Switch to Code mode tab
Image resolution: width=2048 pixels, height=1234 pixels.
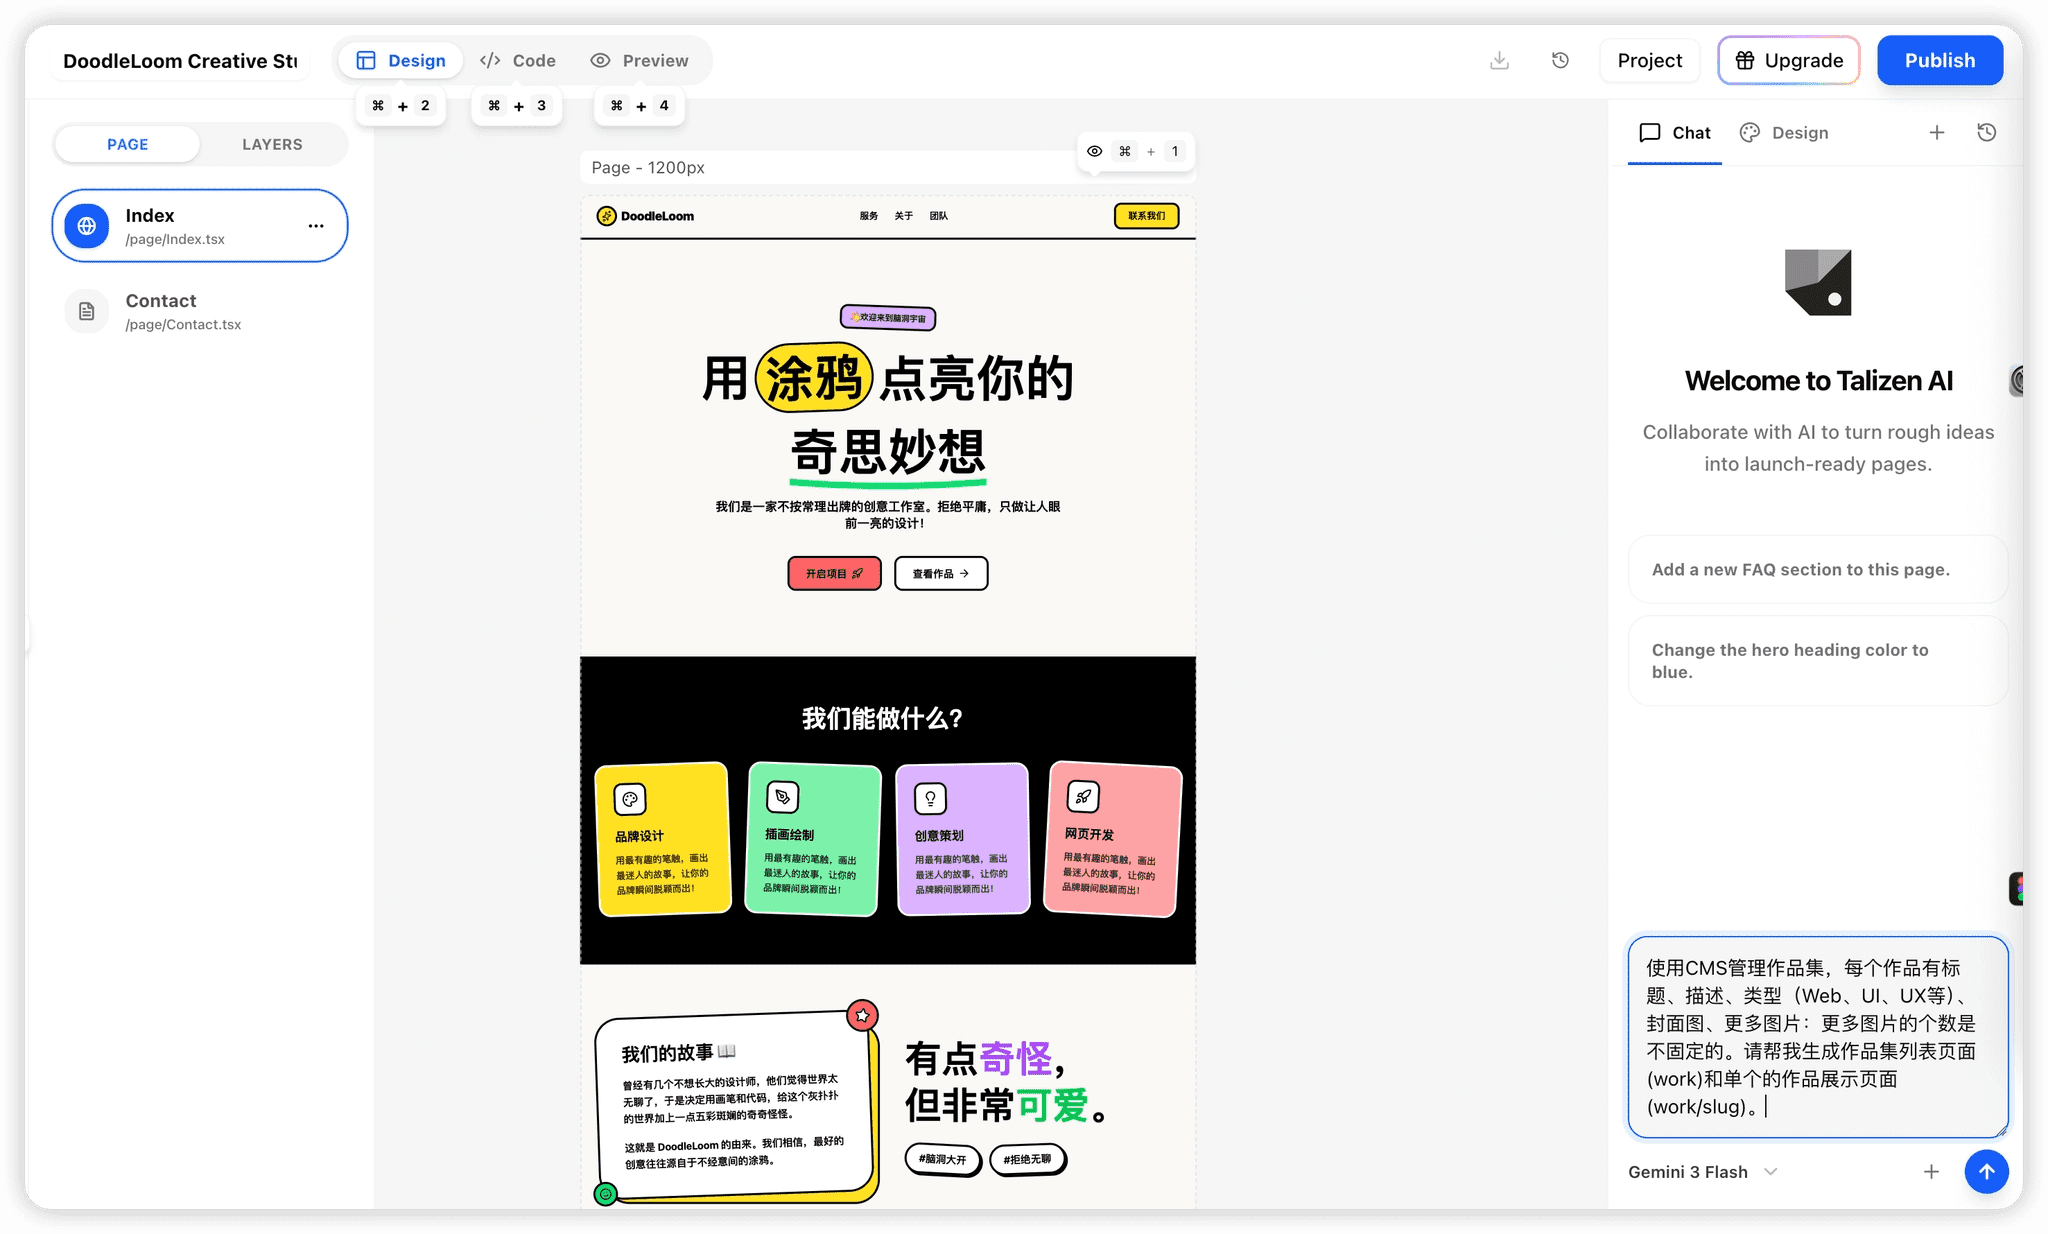(x=518, y=61)
